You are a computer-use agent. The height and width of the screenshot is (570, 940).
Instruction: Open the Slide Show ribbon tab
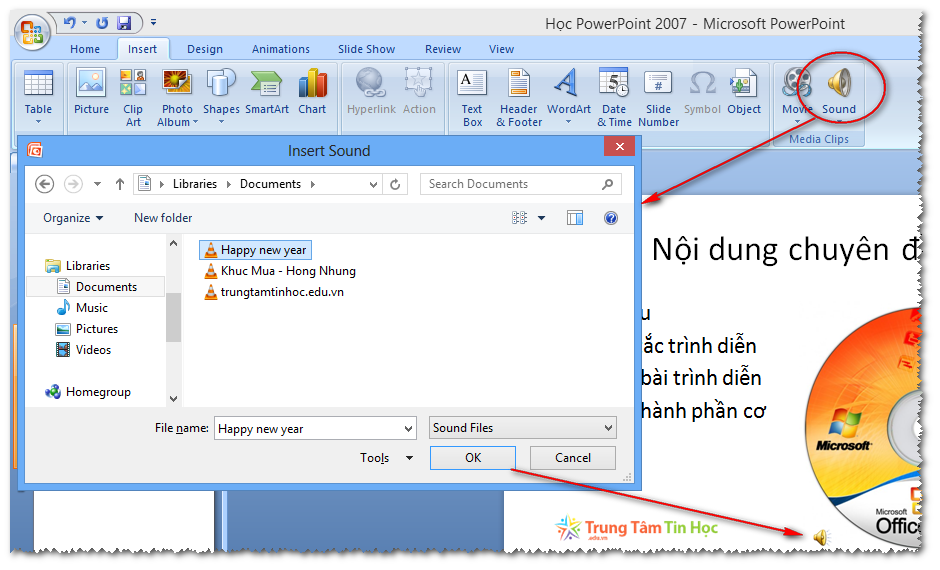[x=366, y=49]
